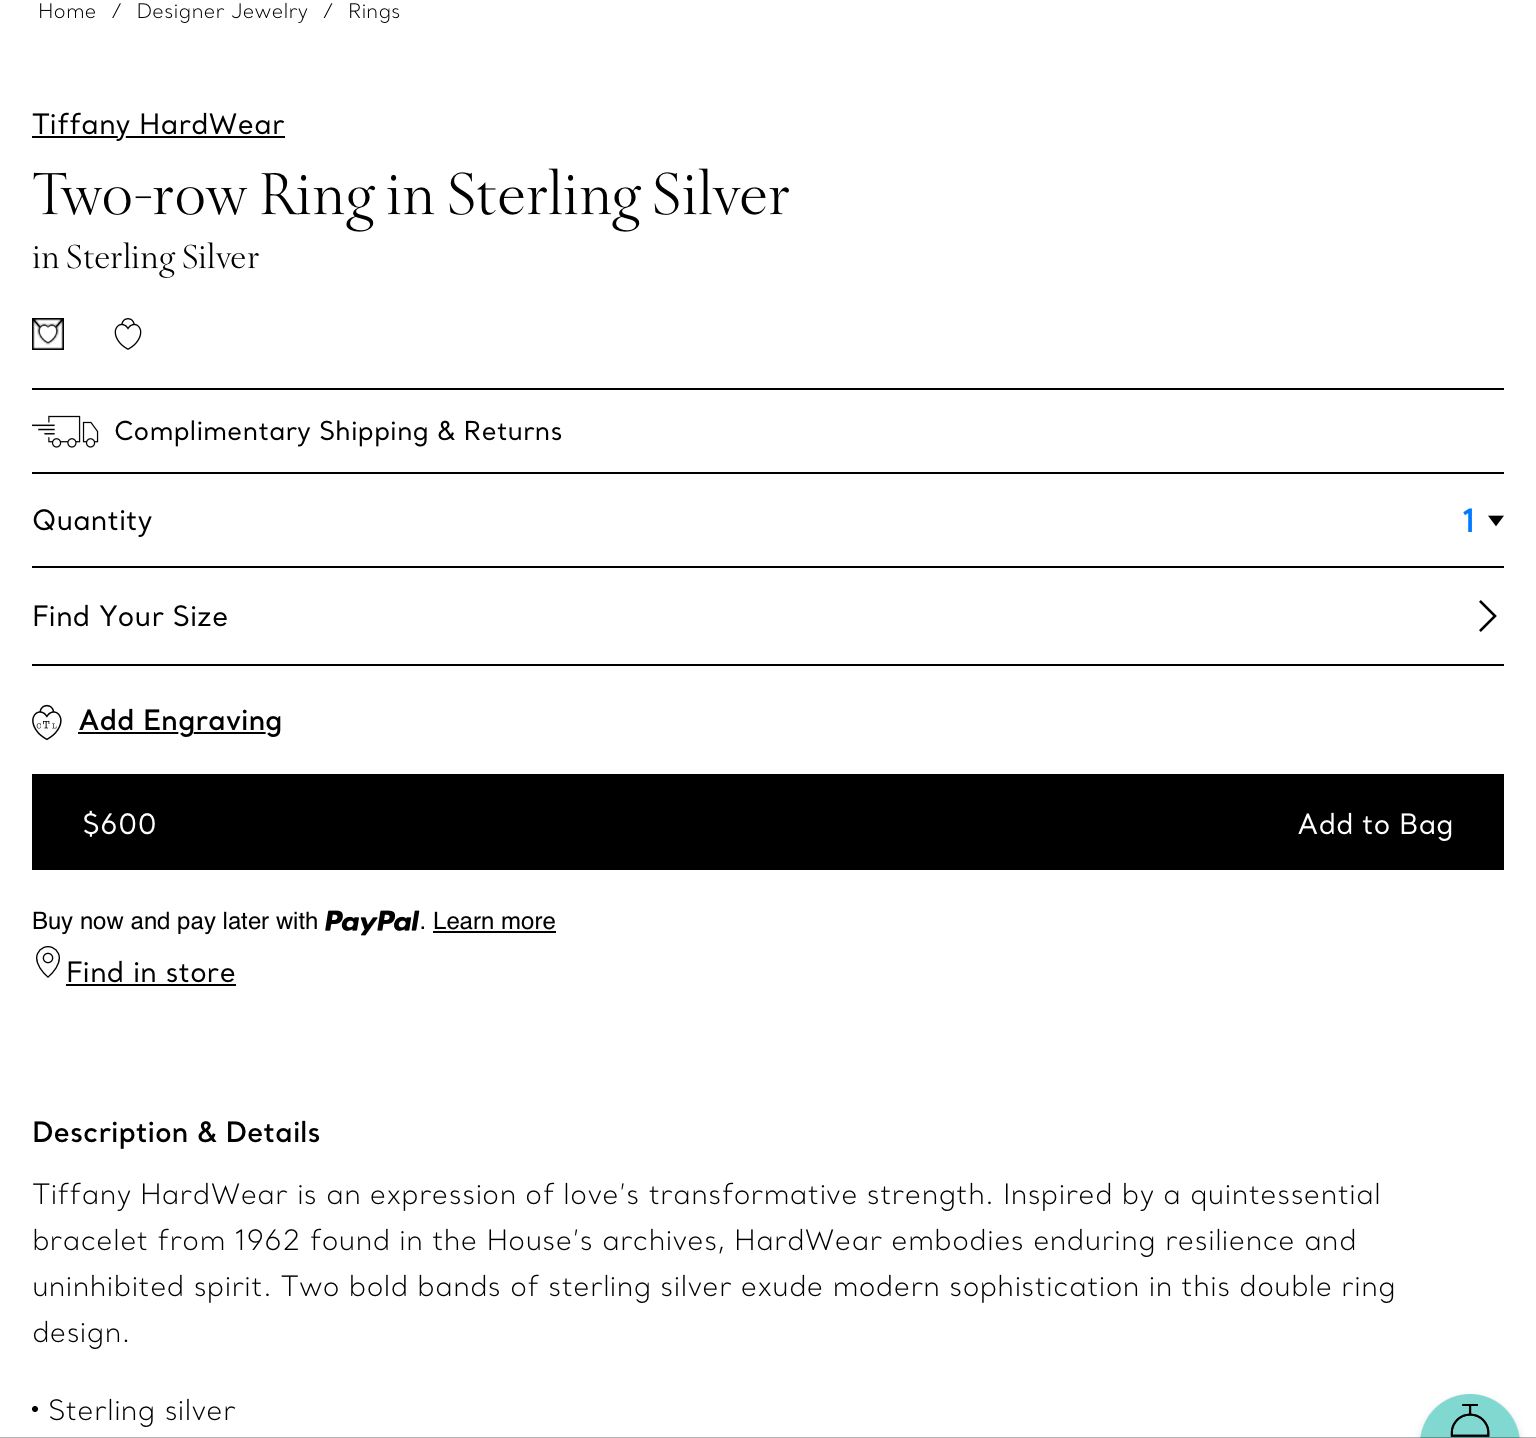Open the Rings breadcrumb category
The width and height of the screenshot is (1536, 1438).
click(374, 12)
